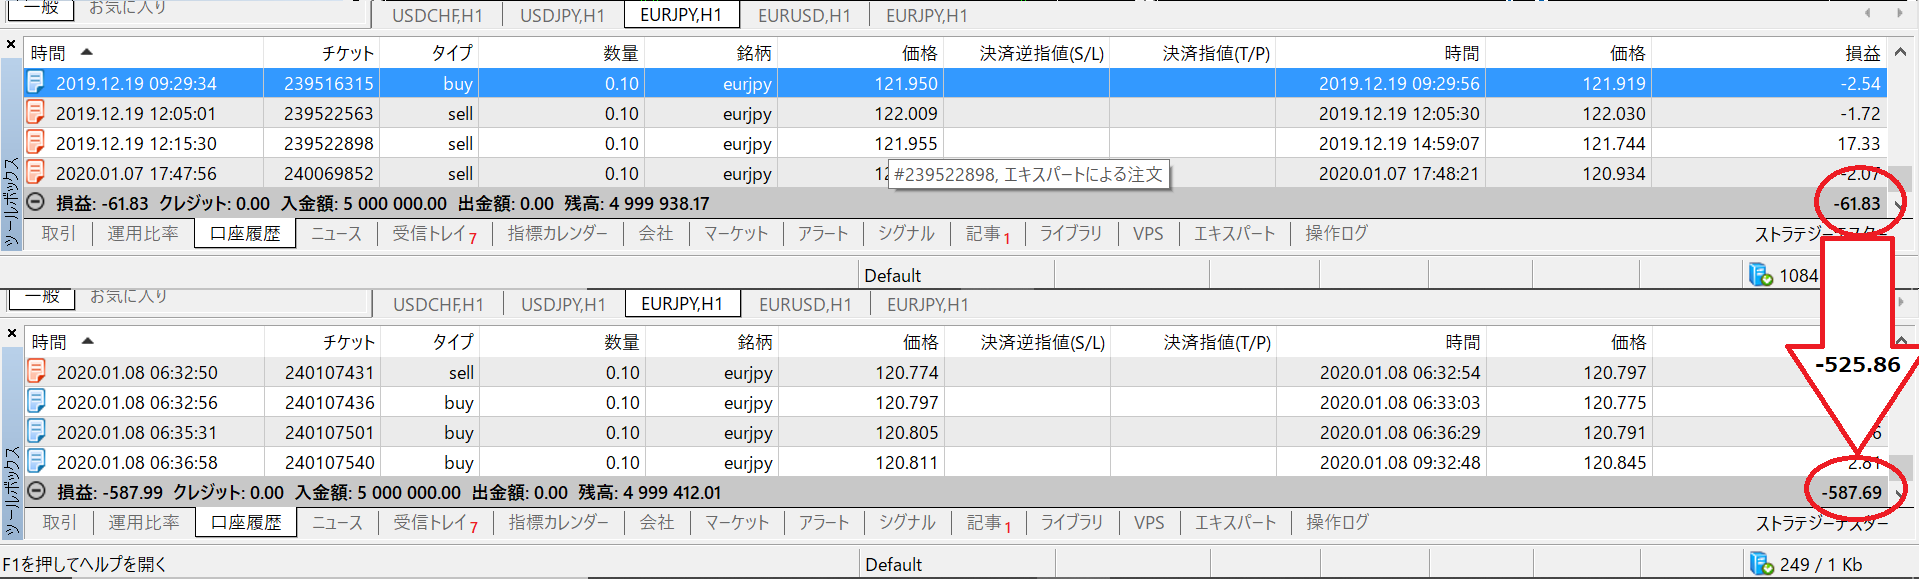Image resolution: width=1919 pixels, height=579 pixels.
Task: Click the order icon for ticket 239522563
Action: tap(36, 113)
